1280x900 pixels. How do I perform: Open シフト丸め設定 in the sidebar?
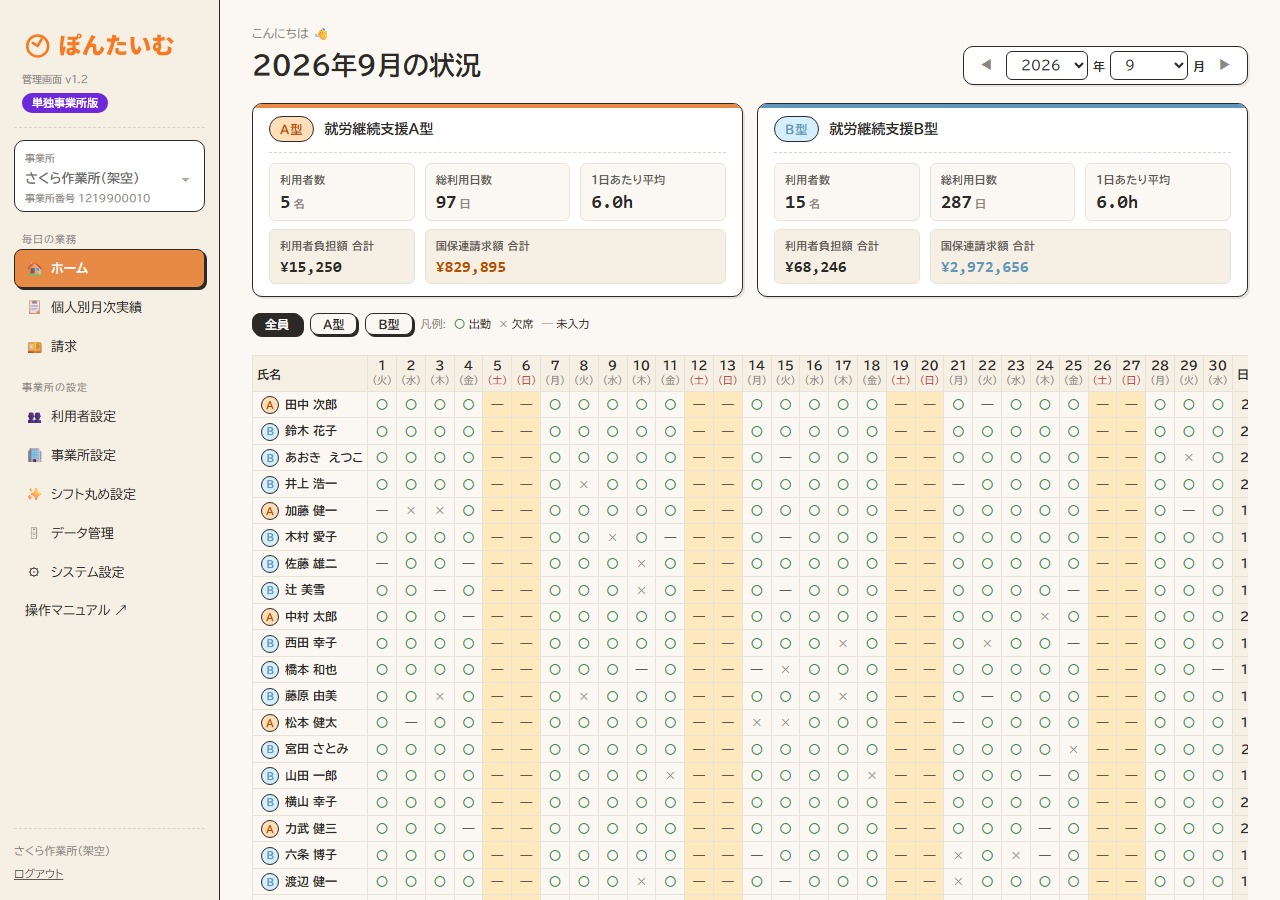point(110,495)
